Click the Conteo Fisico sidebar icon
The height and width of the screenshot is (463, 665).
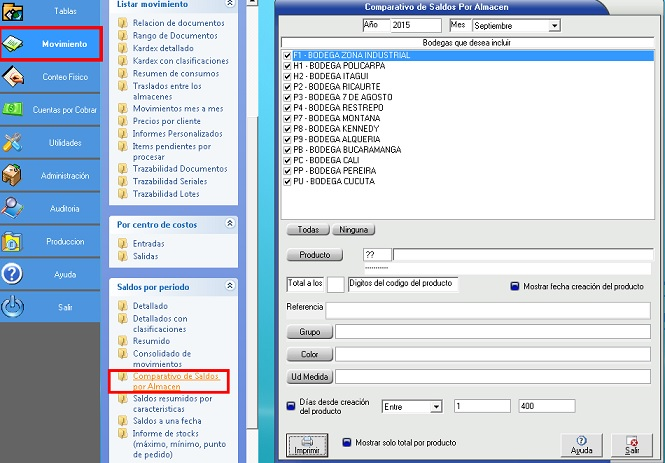(x=15, y=77)
